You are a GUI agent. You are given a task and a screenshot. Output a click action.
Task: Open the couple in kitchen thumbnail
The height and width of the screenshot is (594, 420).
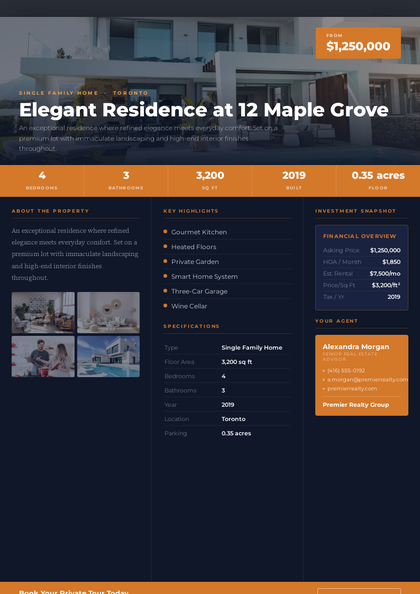pos(43,356)
